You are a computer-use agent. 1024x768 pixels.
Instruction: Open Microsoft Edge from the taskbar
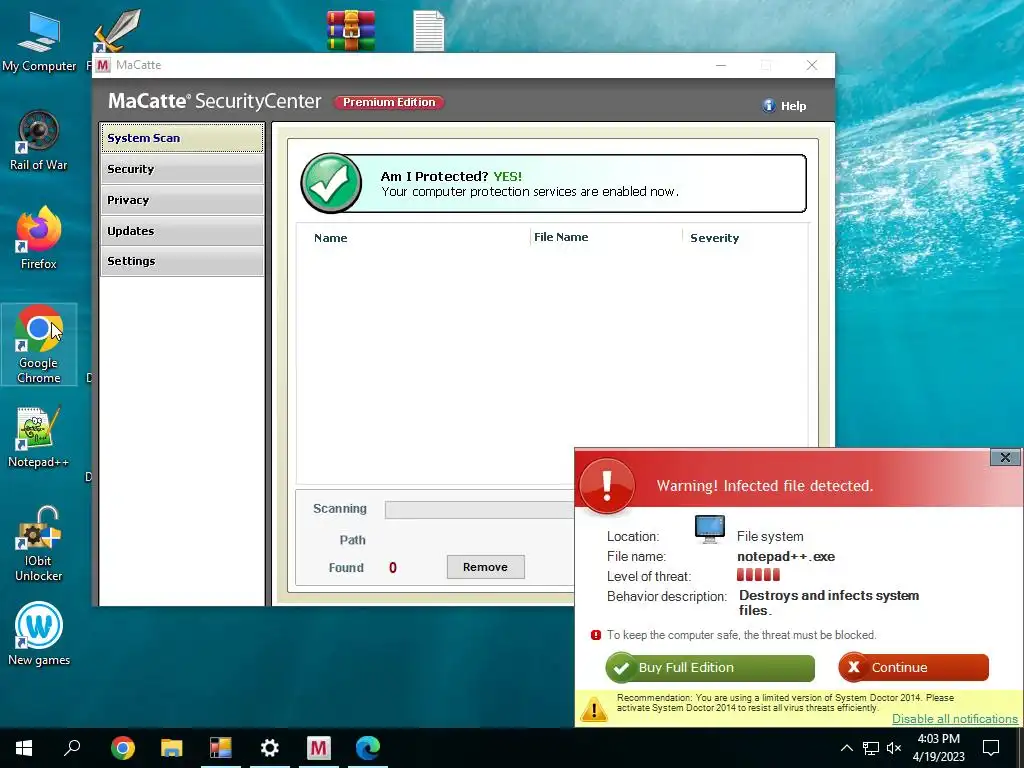368,748
